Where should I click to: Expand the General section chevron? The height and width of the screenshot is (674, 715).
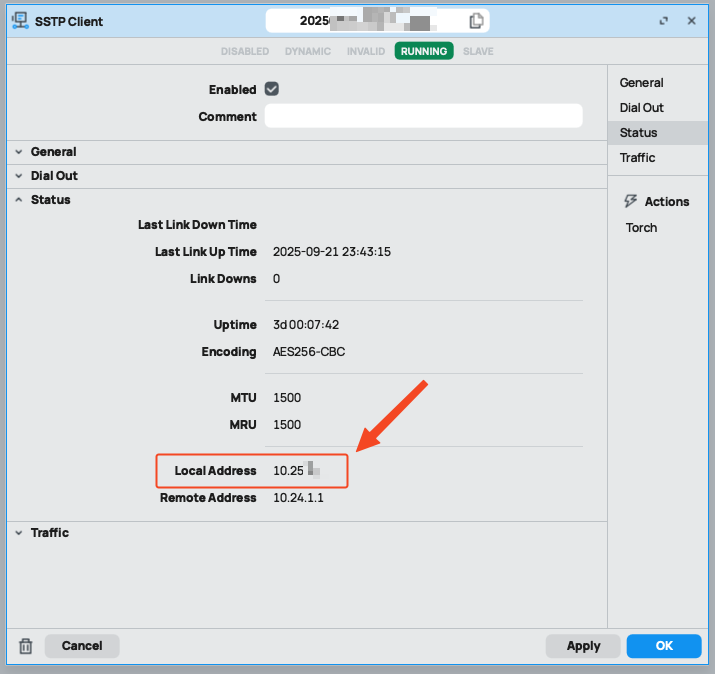coord(19,152)
